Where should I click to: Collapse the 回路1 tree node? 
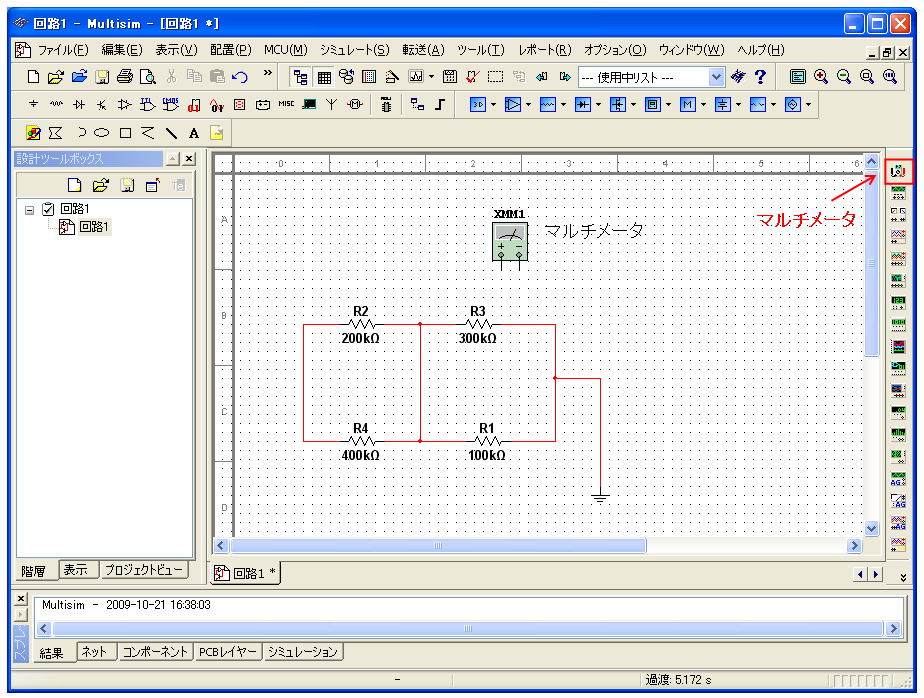30,210
